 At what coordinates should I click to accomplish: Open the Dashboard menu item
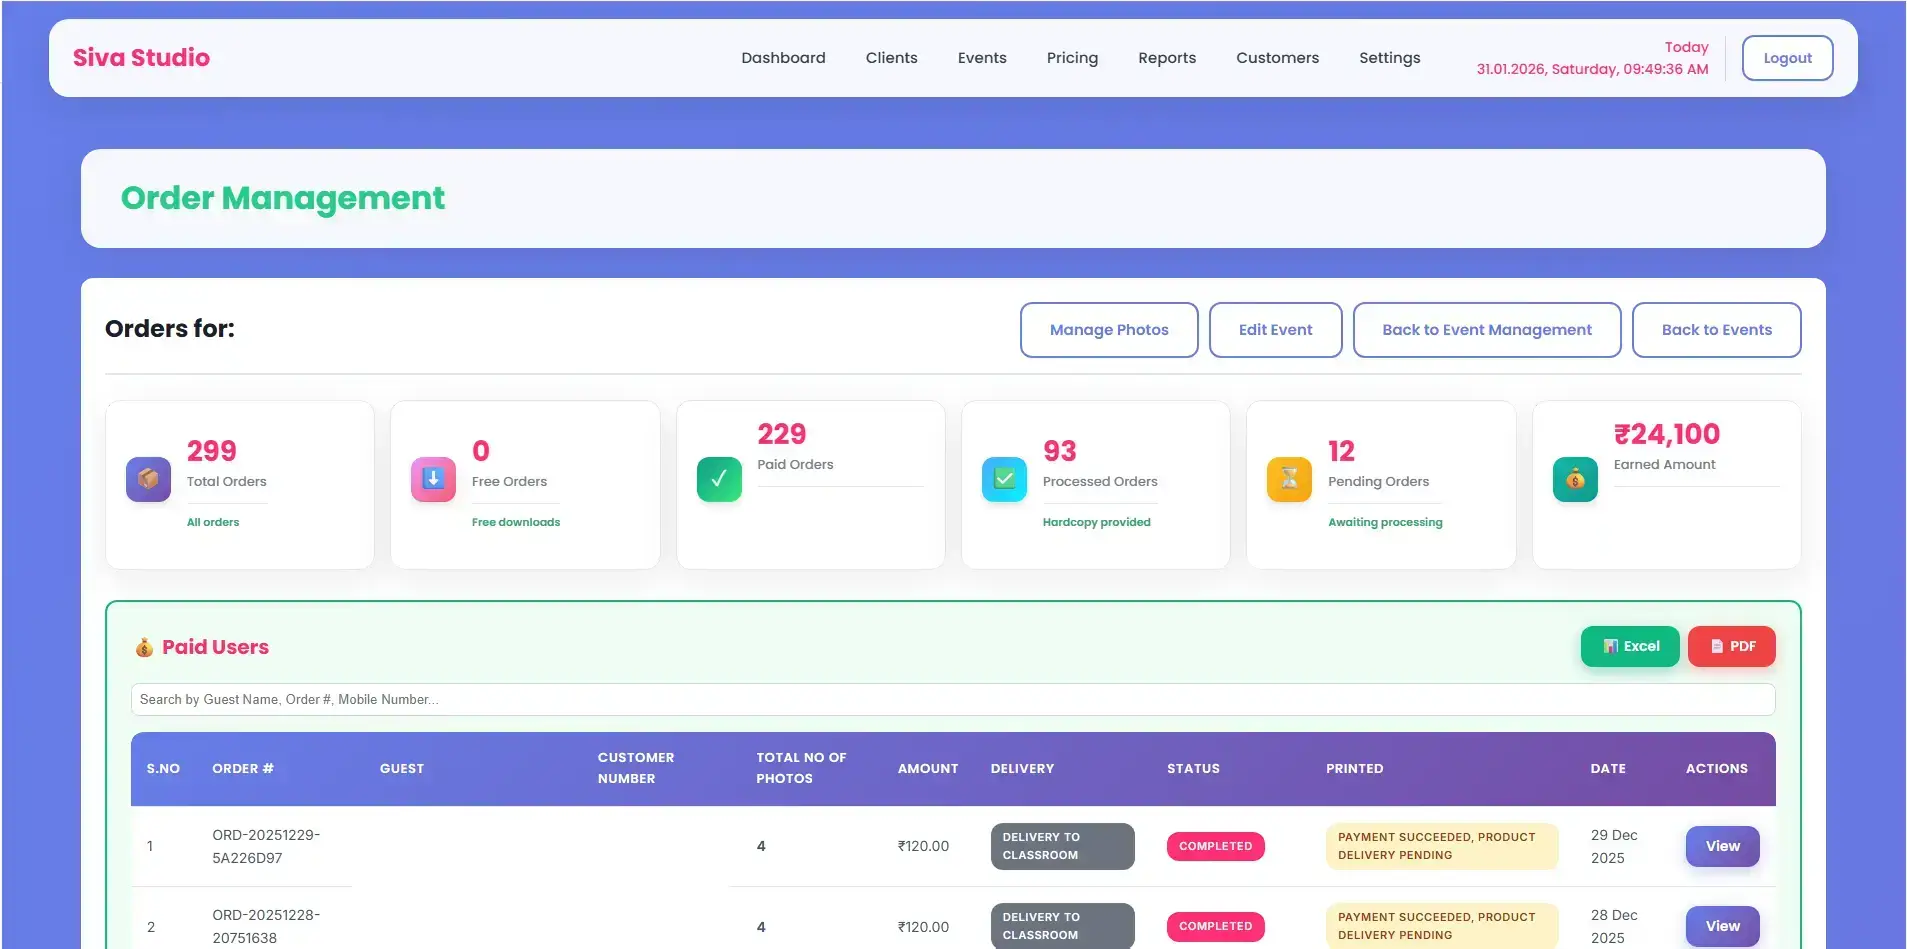coord(783,57)
